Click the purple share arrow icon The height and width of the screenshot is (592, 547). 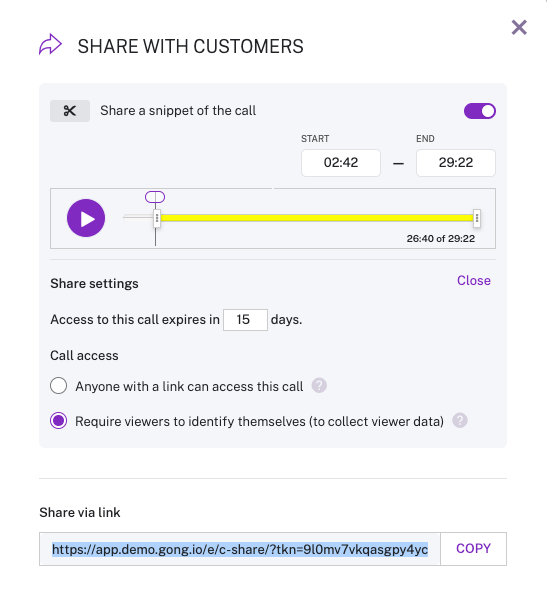tap(50, 45)
